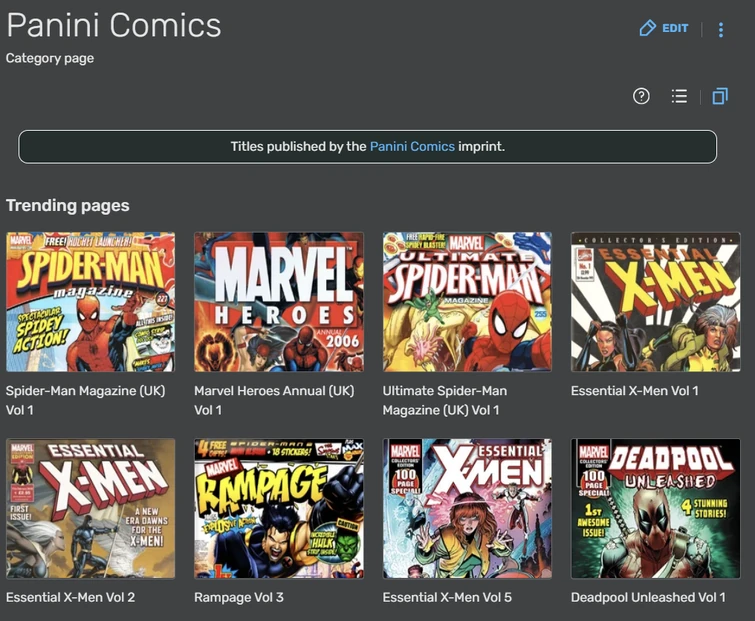The image size is (755, 621).
Task: Click the 'Category page' subtitle text
Action: click(50, 58)
